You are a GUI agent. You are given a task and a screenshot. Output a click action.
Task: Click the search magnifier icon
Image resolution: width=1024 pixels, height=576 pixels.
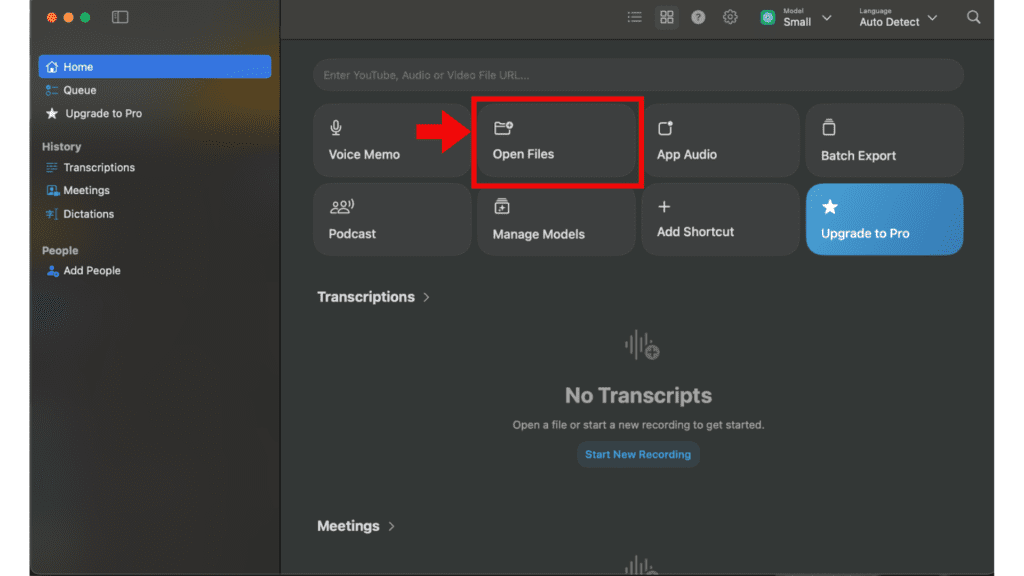pos(973,17)
